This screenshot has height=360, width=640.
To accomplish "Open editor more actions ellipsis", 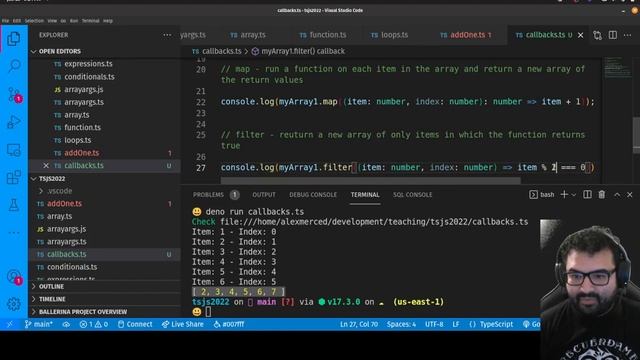I will coord(627,35).
